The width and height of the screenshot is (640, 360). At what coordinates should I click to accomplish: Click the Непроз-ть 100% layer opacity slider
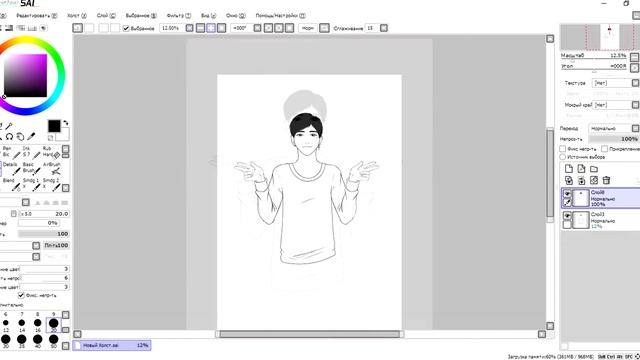614,139
